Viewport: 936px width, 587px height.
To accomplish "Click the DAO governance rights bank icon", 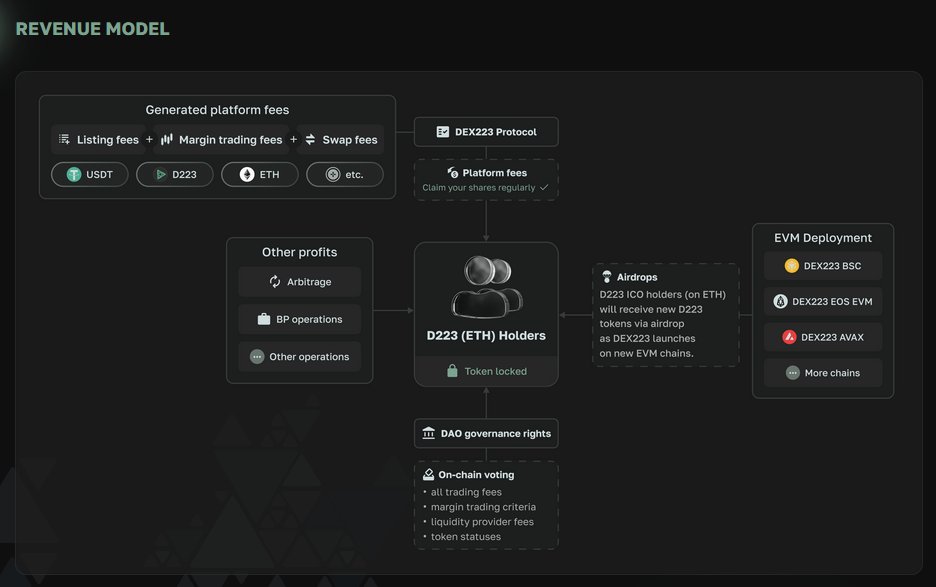I will pyautogui.click(x=430, y=433).
